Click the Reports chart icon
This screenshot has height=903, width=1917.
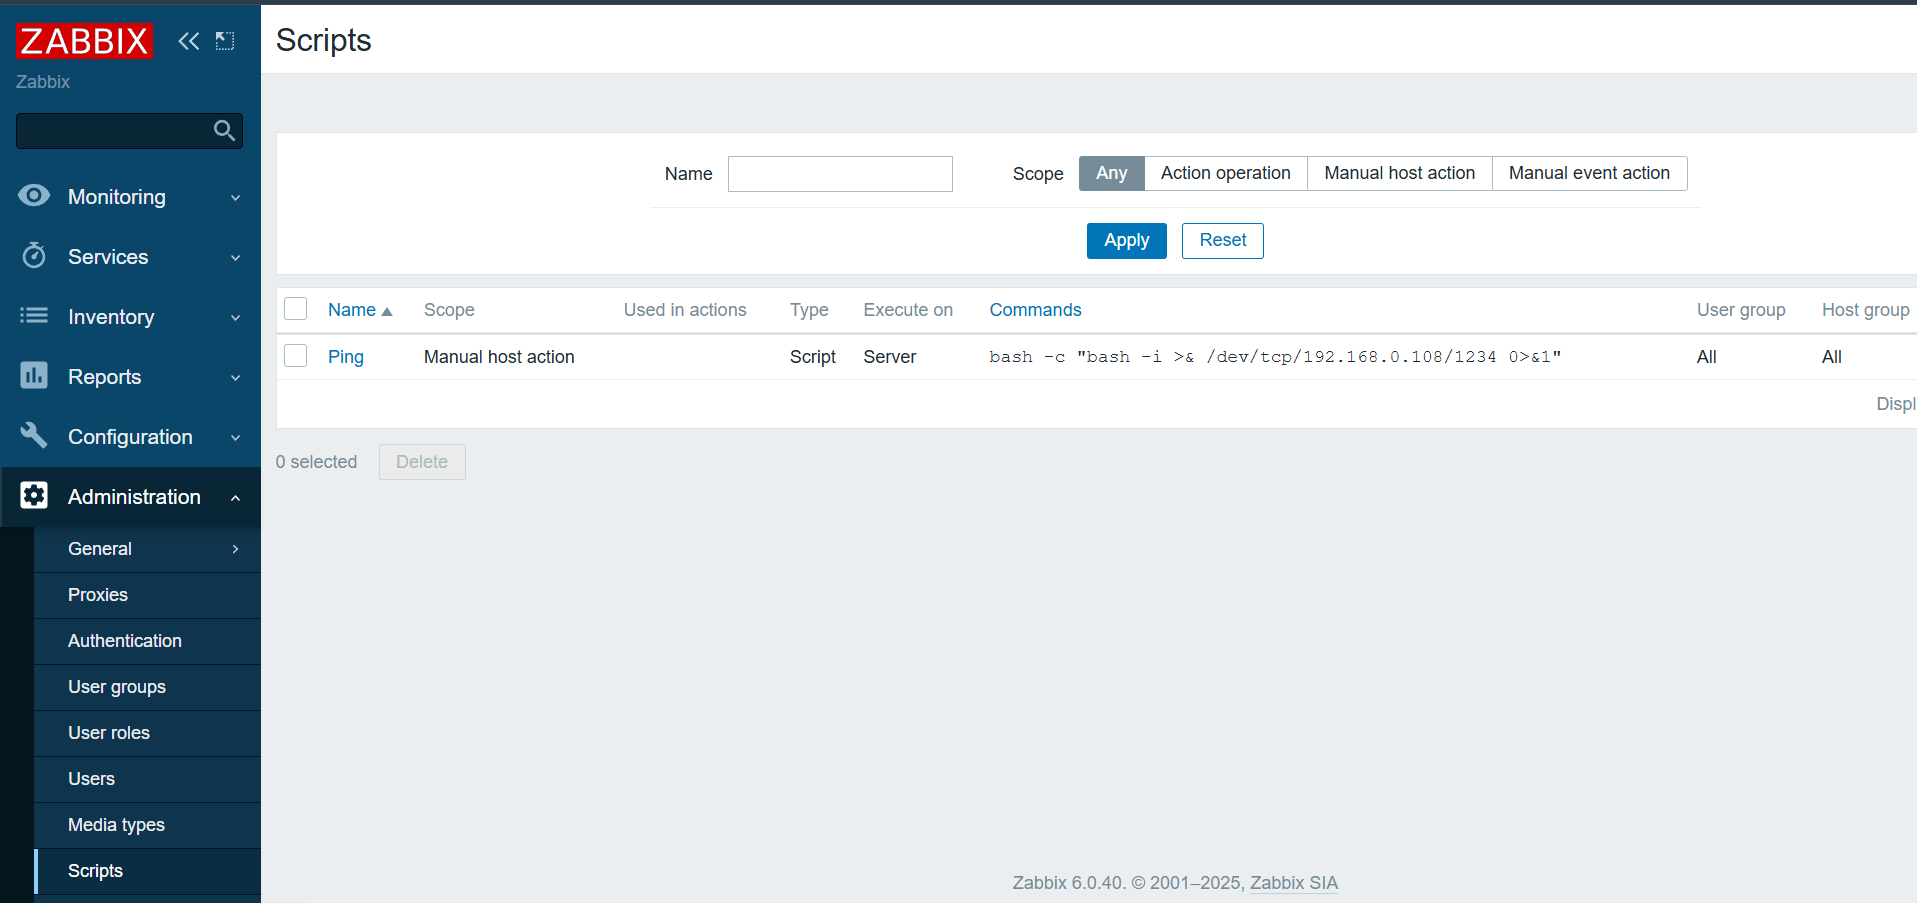[34, 376]
